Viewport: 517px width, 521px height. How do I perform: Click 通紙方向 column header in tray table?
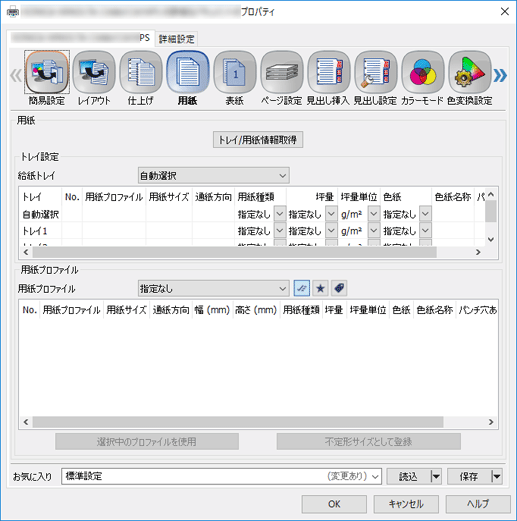click(x=213, y=197)
